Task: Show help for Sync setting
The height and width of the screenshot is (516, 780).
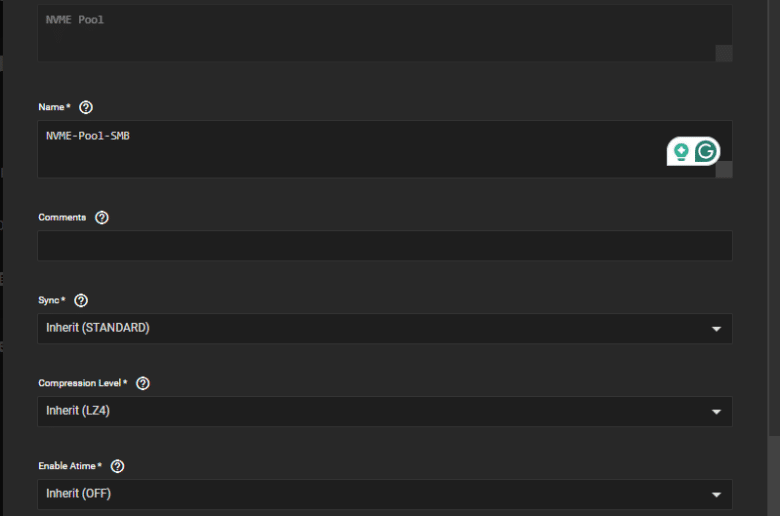Action: click(81, 300)
